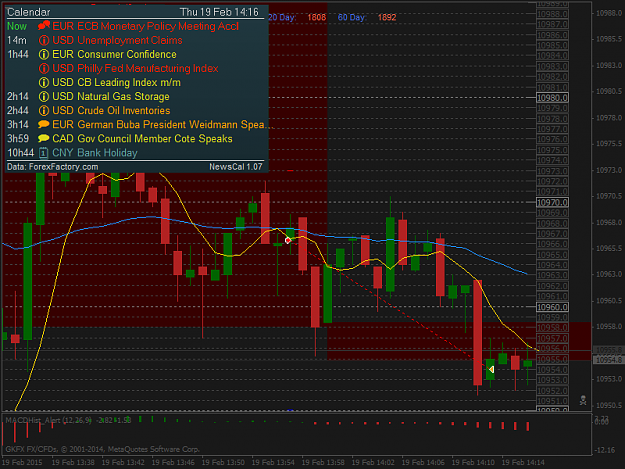Screen dimensions: 625x469
Task: Click the '19 Feb 2015' date axis label
Action: point(22,462)
